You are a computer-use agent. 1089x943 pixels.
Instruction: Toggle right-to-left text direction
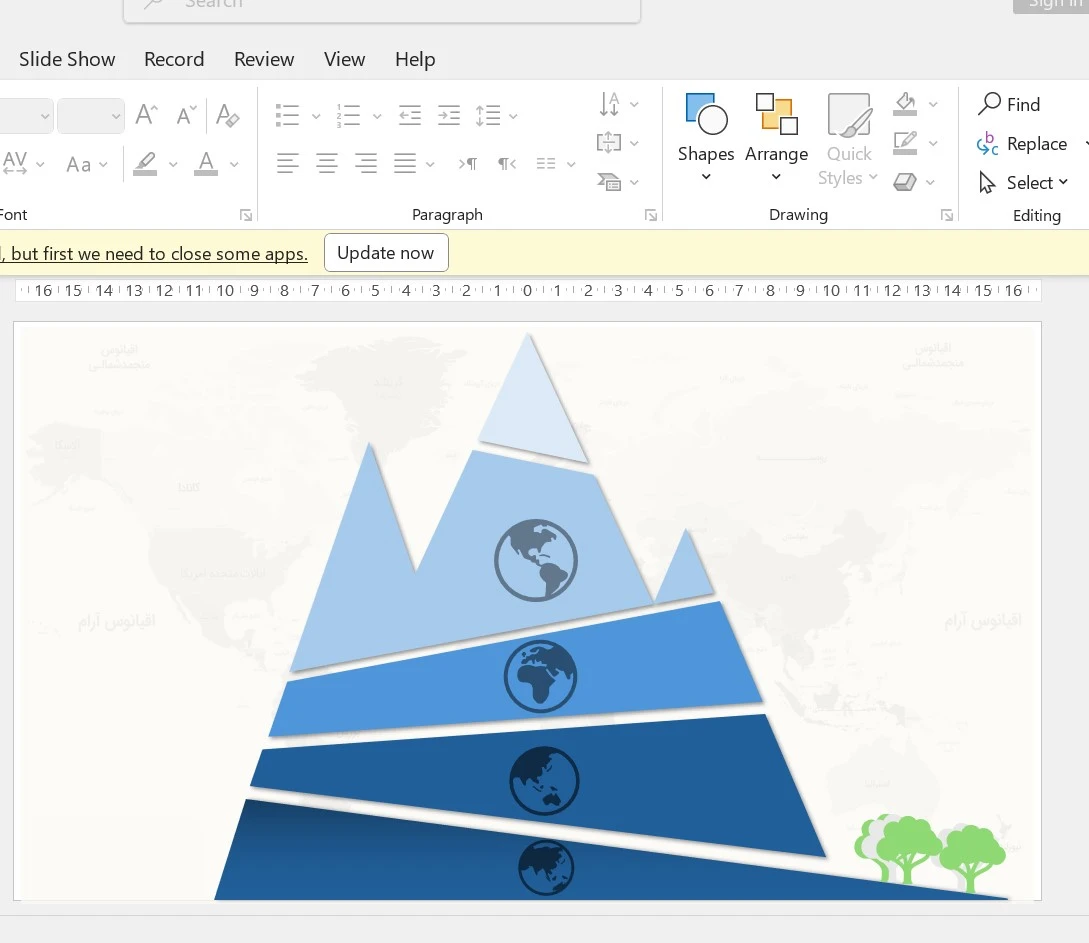point(507,164)
